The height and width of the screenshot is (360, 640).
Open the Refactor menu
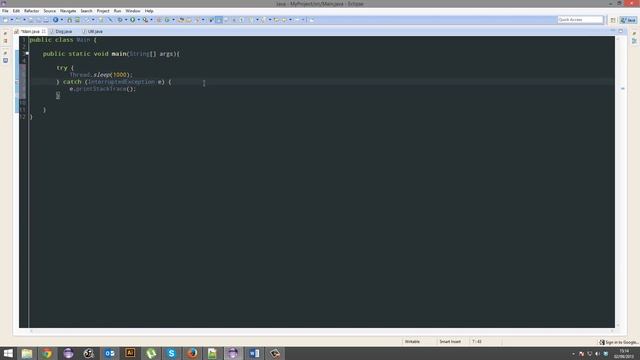click(x=31, y=11)
